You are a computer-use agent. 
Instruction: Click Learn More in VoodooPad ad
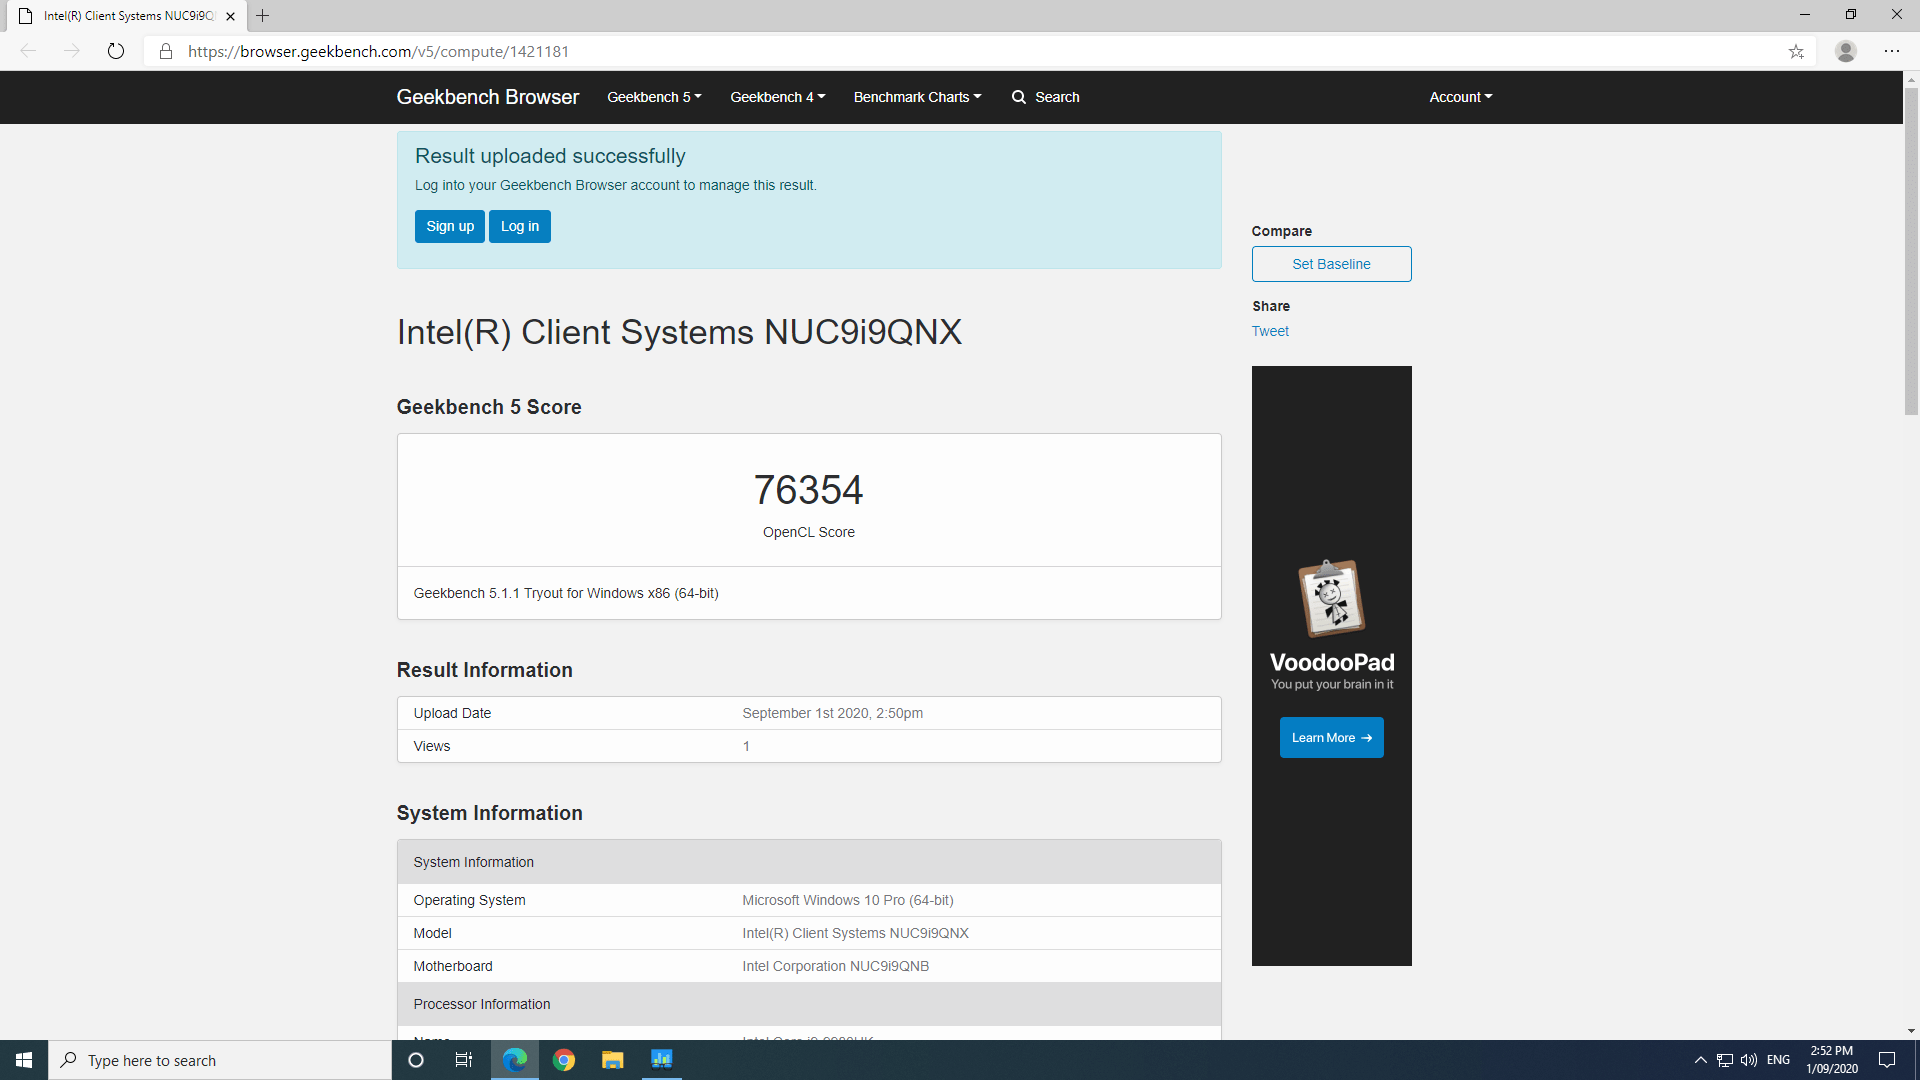point(1331,738)
